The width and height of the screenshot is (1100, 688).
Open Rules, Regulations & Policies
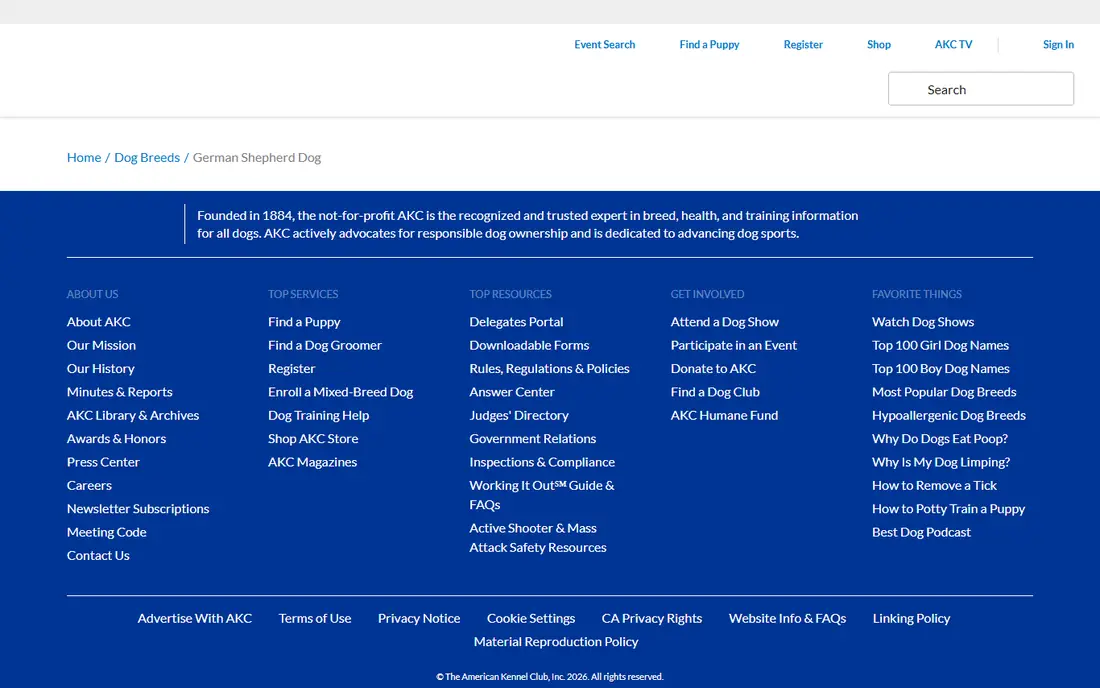point(549,368)
